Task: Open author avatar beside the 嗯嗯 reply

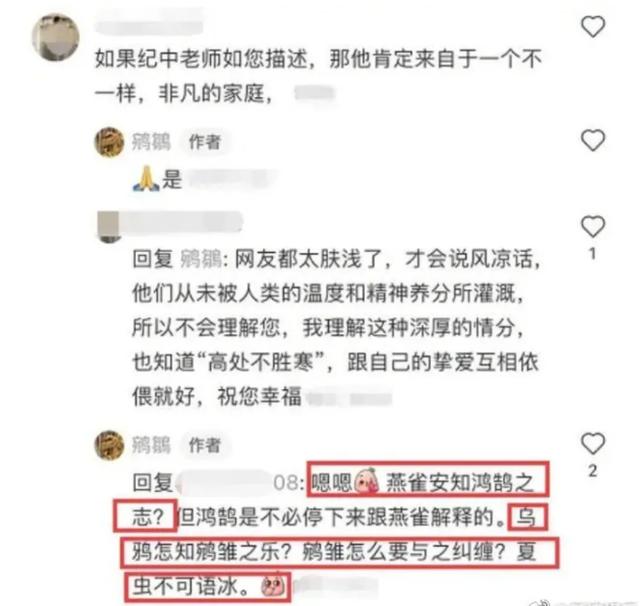Action: 109,445
